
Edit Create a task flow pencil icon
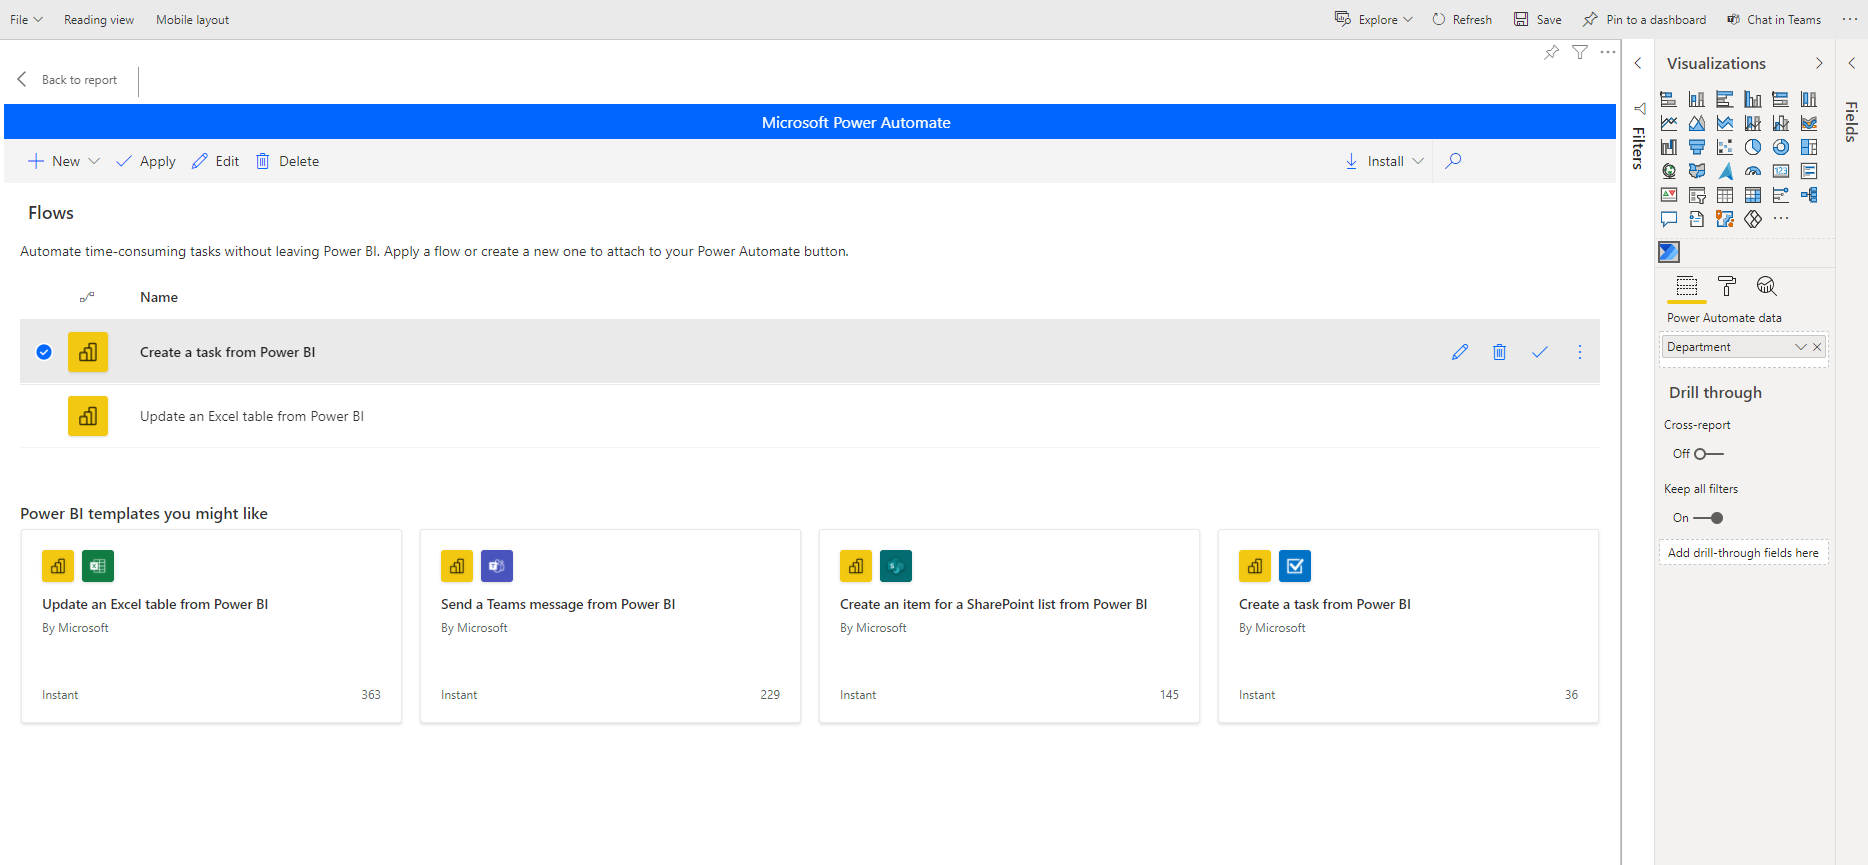point(1460,352)
